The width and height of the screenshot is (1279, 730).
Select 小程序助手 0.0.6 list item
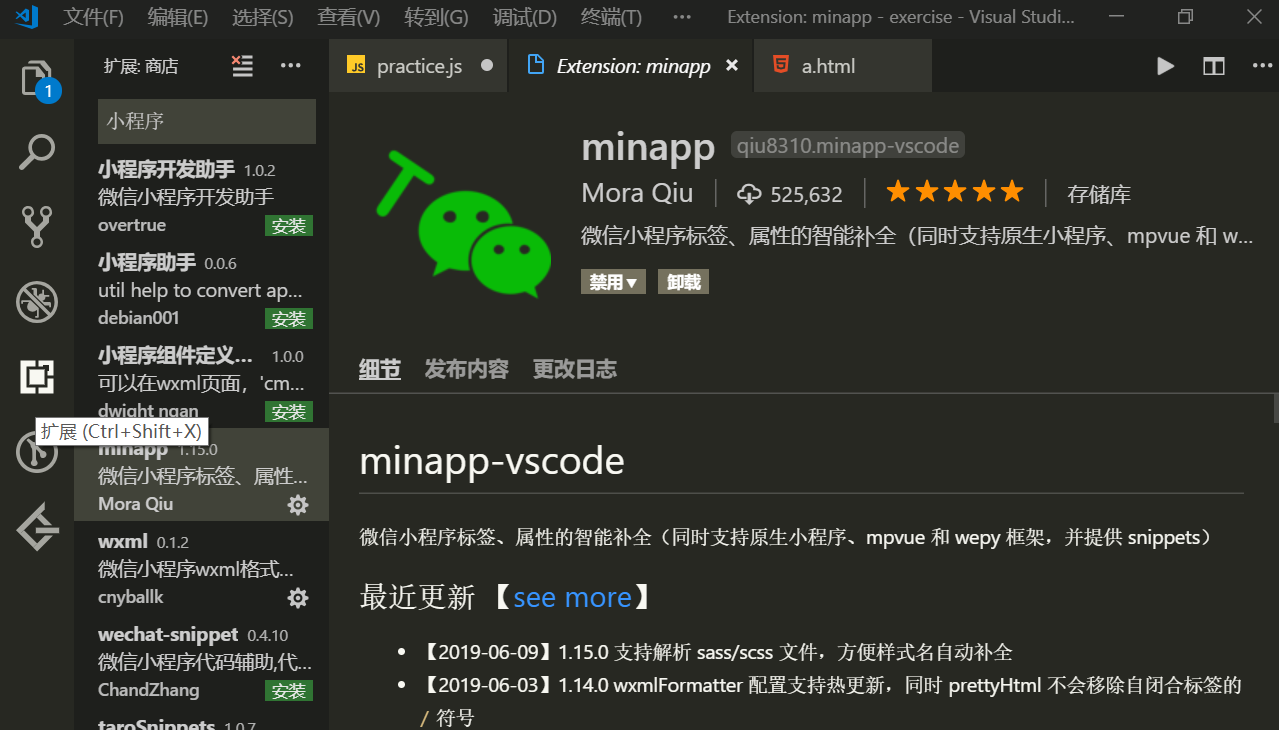(201, 290)
